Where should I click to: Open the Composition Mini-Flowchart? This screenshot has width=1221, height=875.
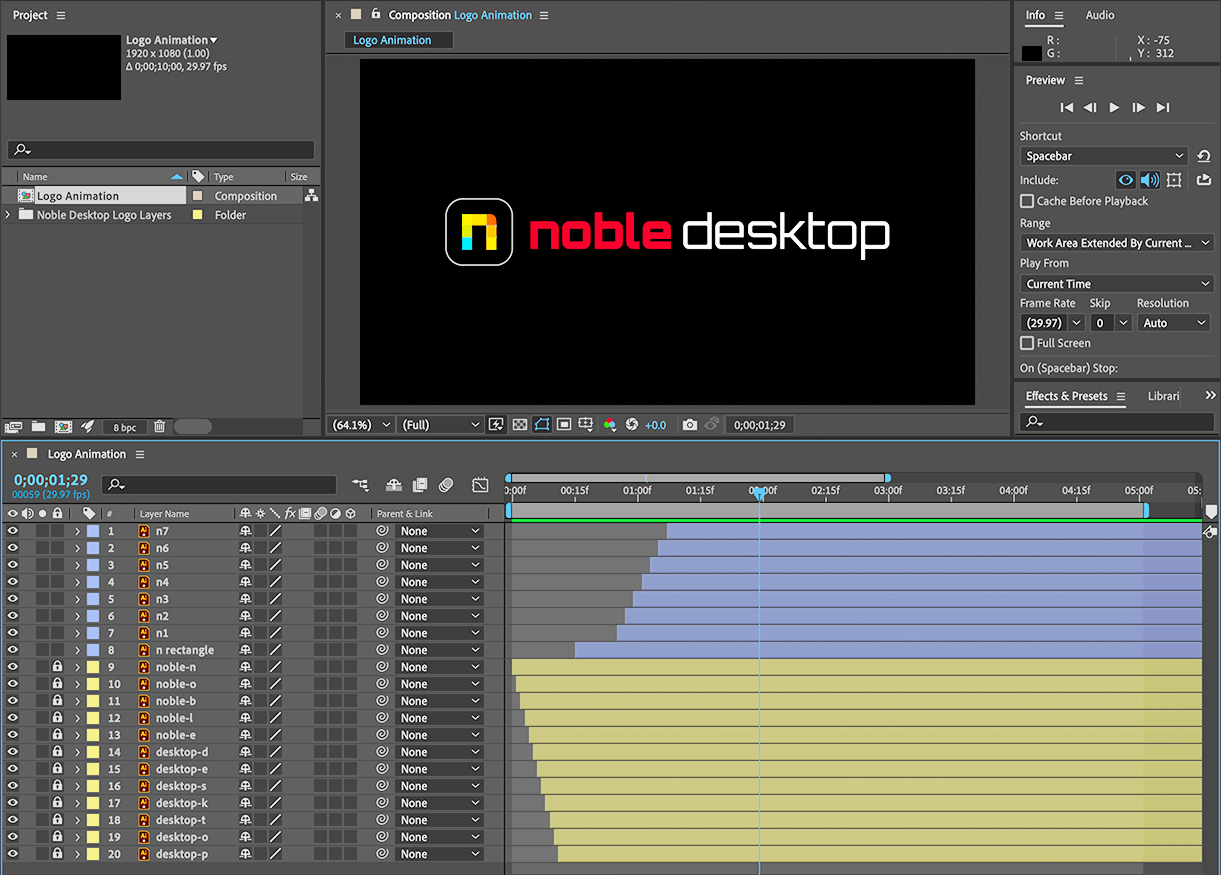pyautogui.click(x=361, y=485)
